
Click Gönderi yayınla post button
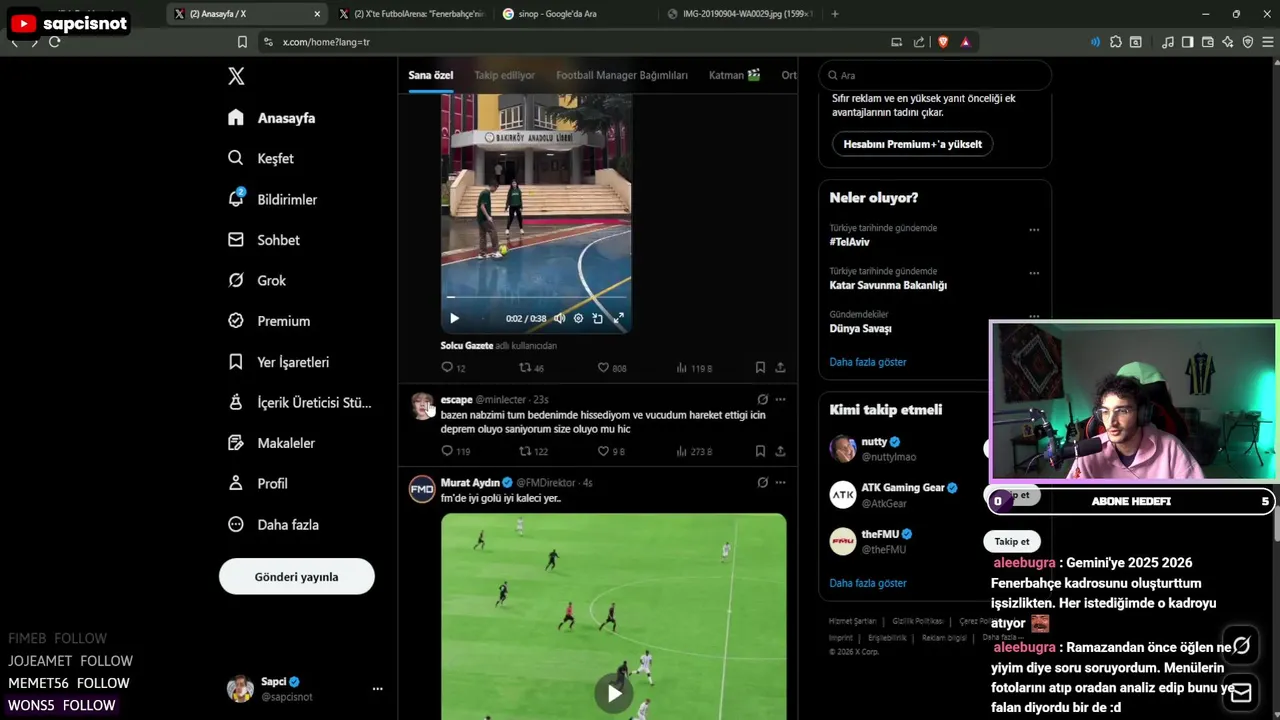[297, 577]
